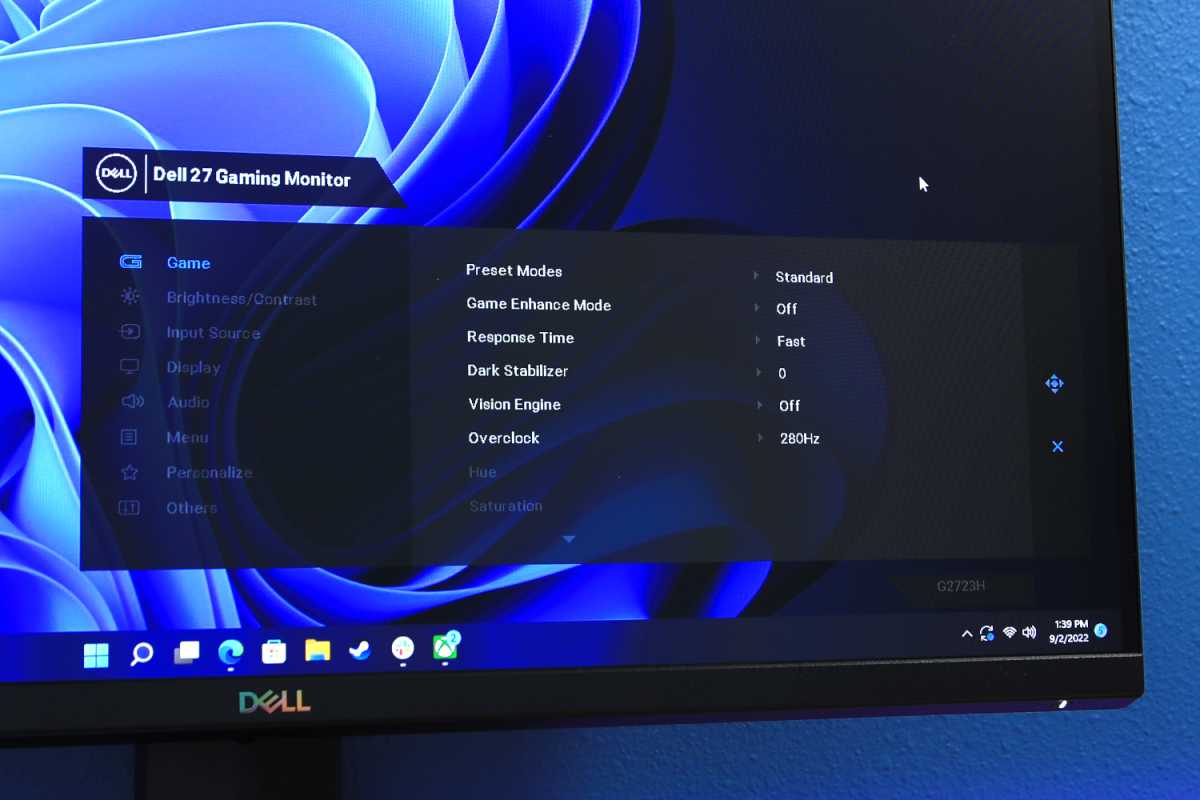Open the Personalize category

[209, 472]
